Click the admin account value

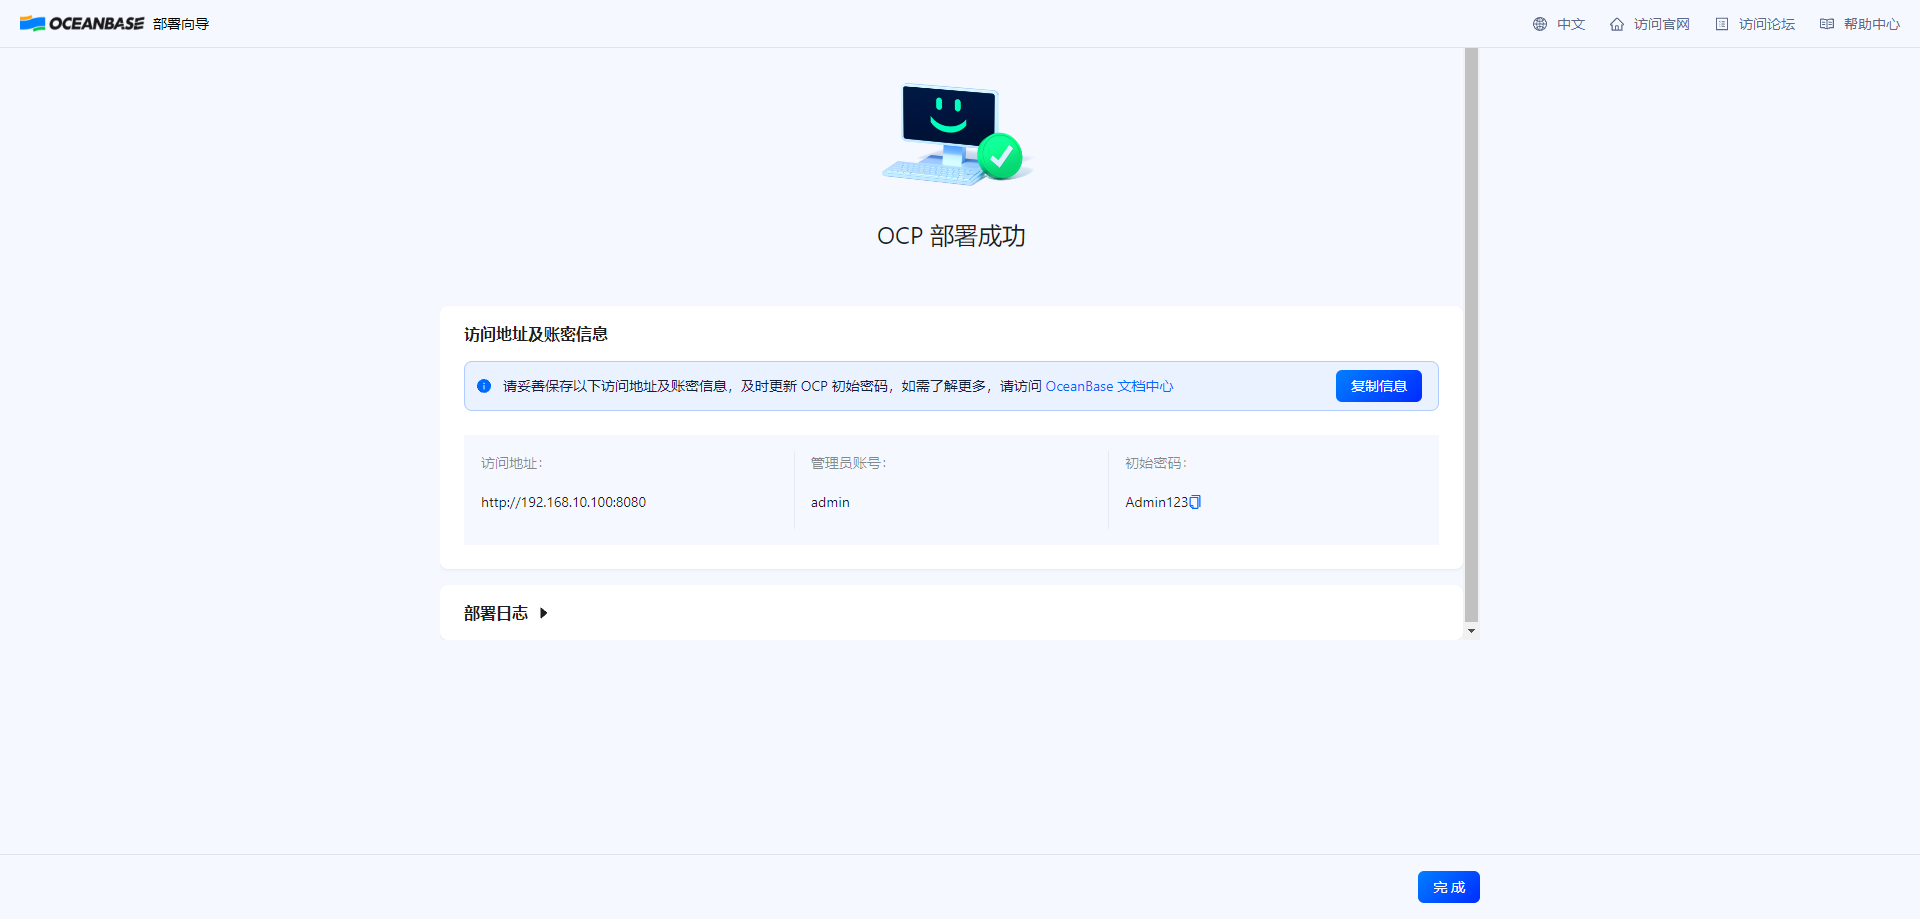click(x=830, y=502)
